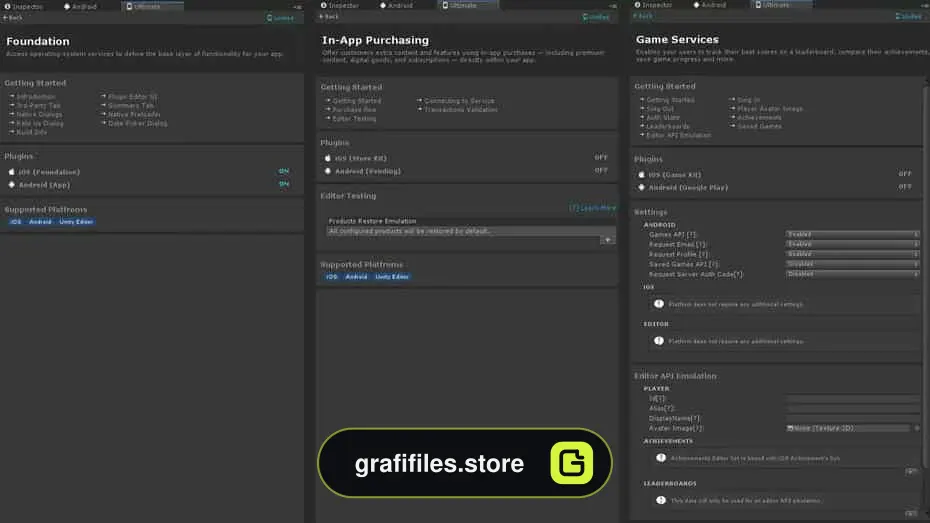930x523 pixels.
Task: Click the info icon in the Achievements section
Action: (x=661, y=458)
